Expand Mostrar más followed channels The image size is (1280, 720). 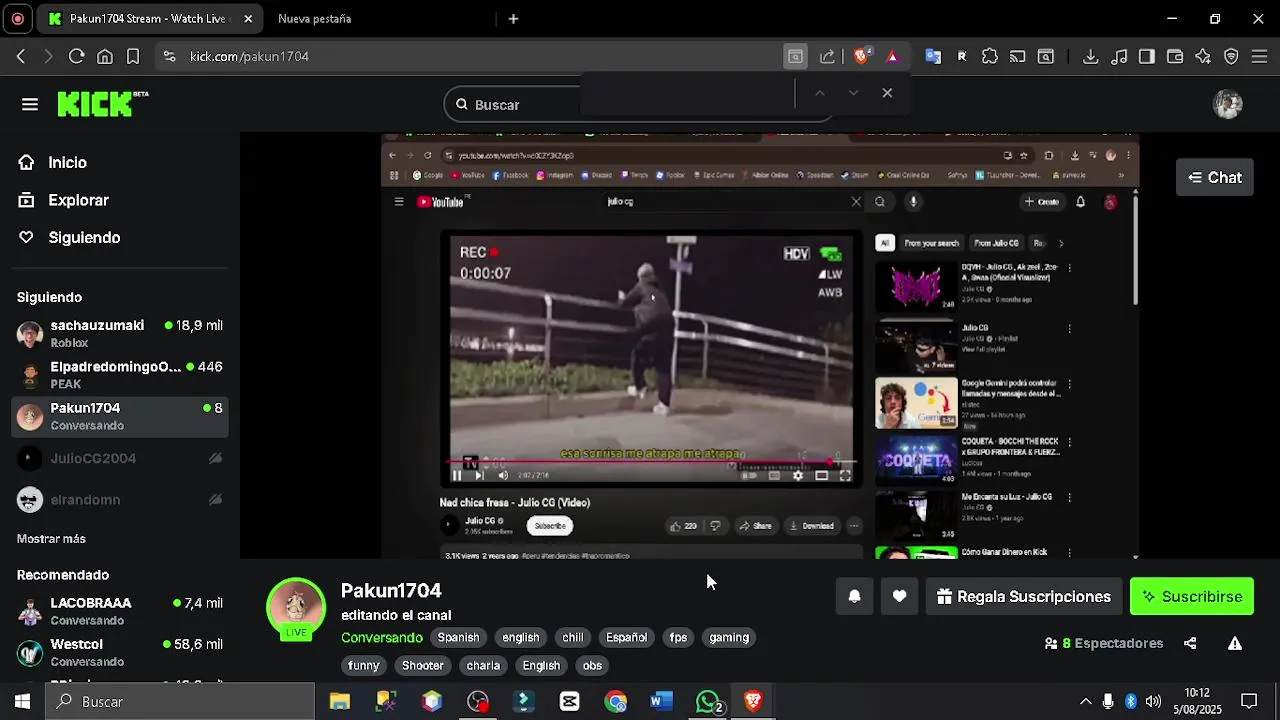[x=51, y=539]
